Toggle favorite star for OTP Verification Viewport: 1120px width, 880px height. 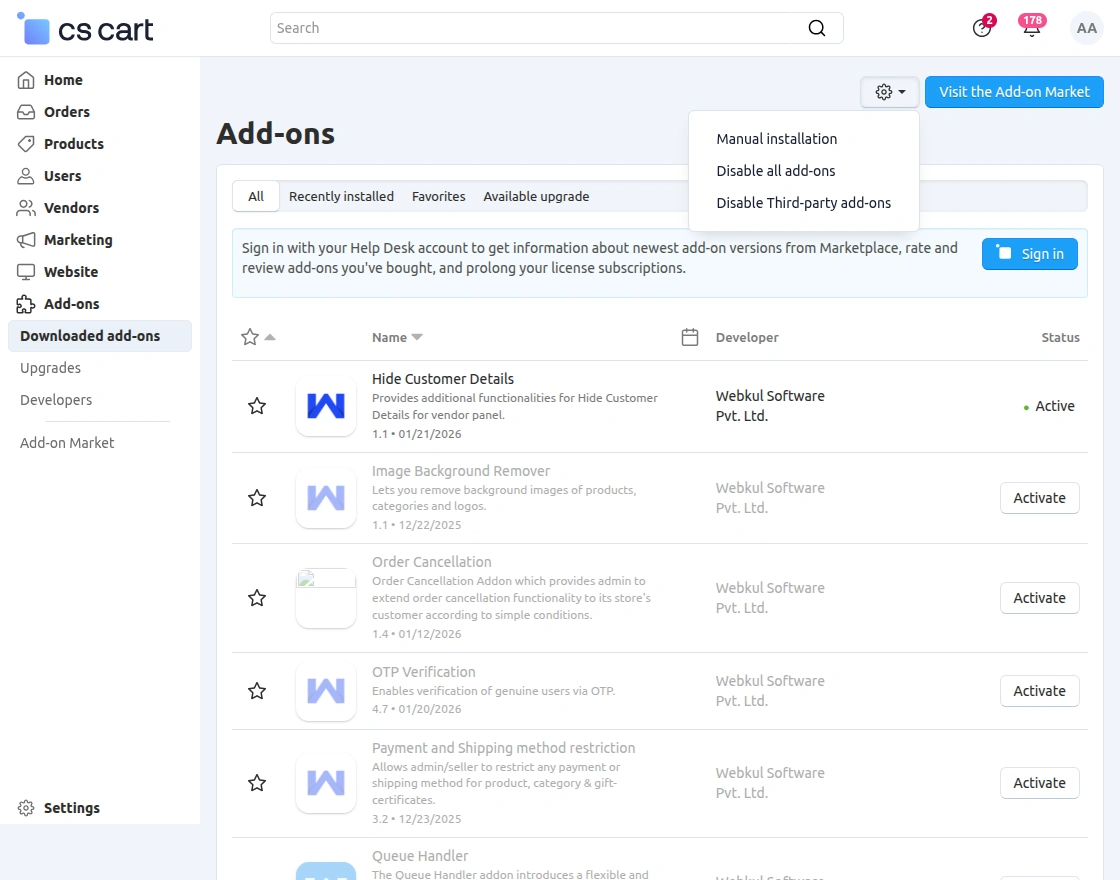[x=257, y=691]
